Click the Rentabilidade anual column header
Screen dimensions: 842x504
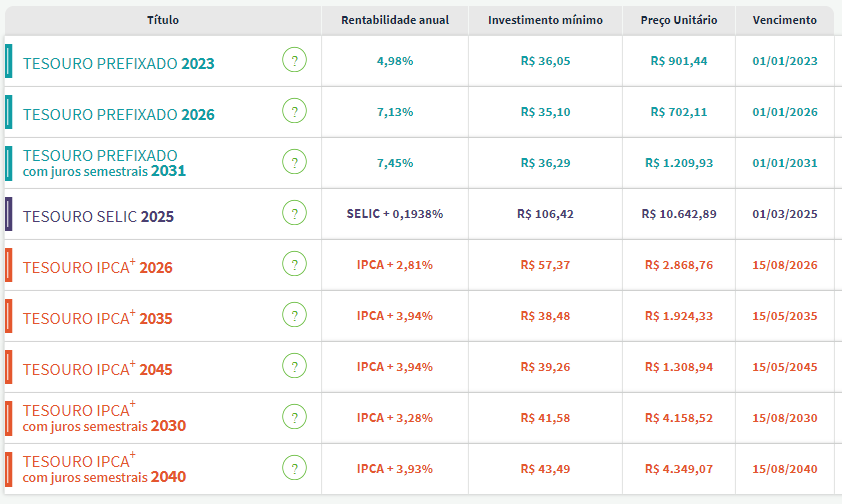point(395,20)
